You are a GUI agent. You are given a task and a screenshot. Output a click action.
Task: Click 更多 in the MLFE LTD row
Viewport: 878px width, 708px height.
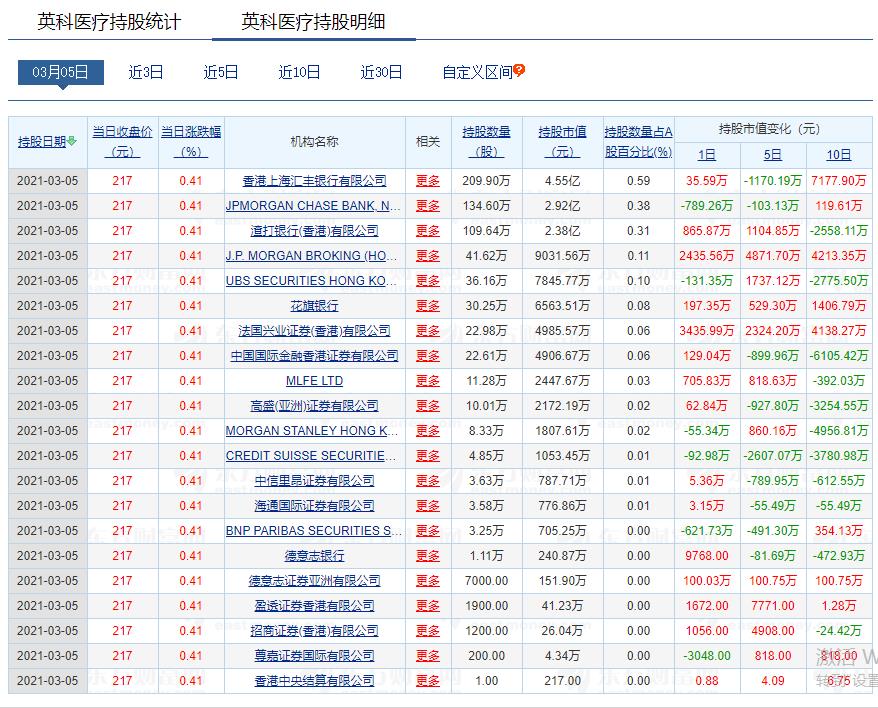pyautogui.click(x=428, y=381)
